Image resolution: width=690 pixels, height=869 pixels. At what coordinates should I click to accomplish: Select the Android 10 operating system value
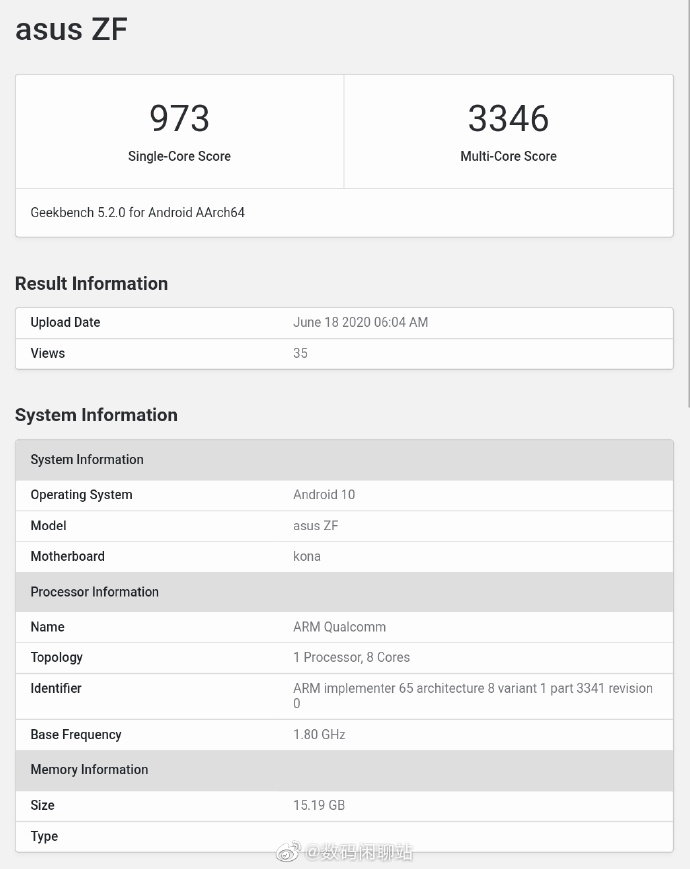coord(324,495)
